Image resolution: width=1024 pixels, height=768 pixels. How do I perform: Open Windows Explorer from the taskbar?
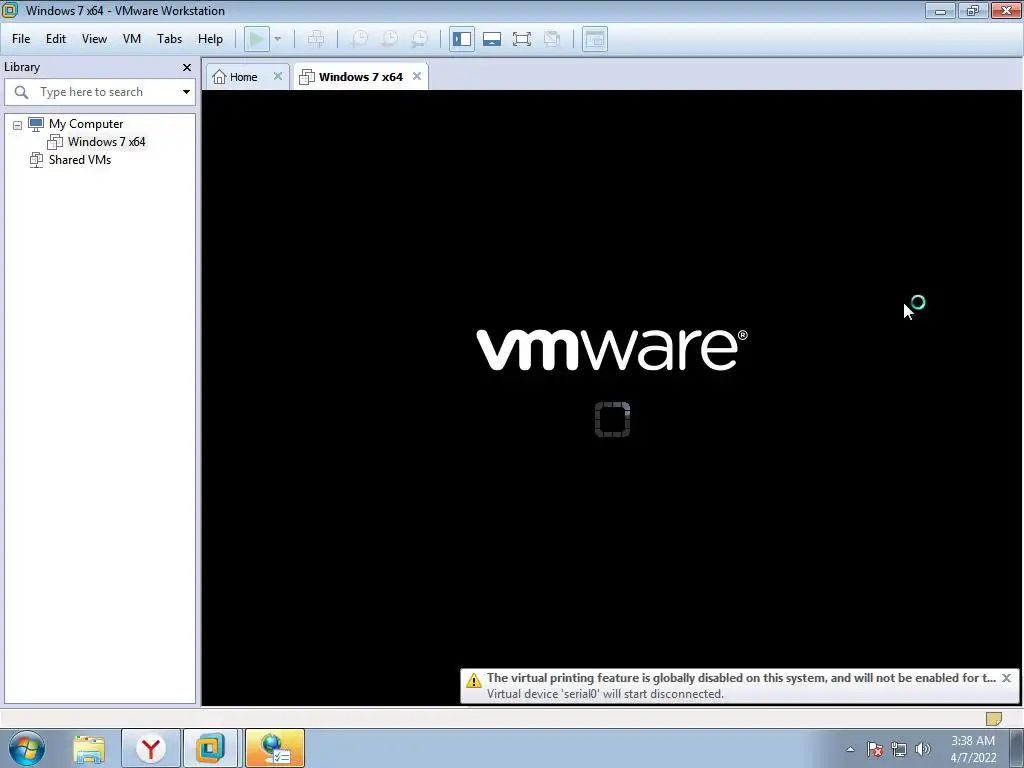tap(89, 748)
